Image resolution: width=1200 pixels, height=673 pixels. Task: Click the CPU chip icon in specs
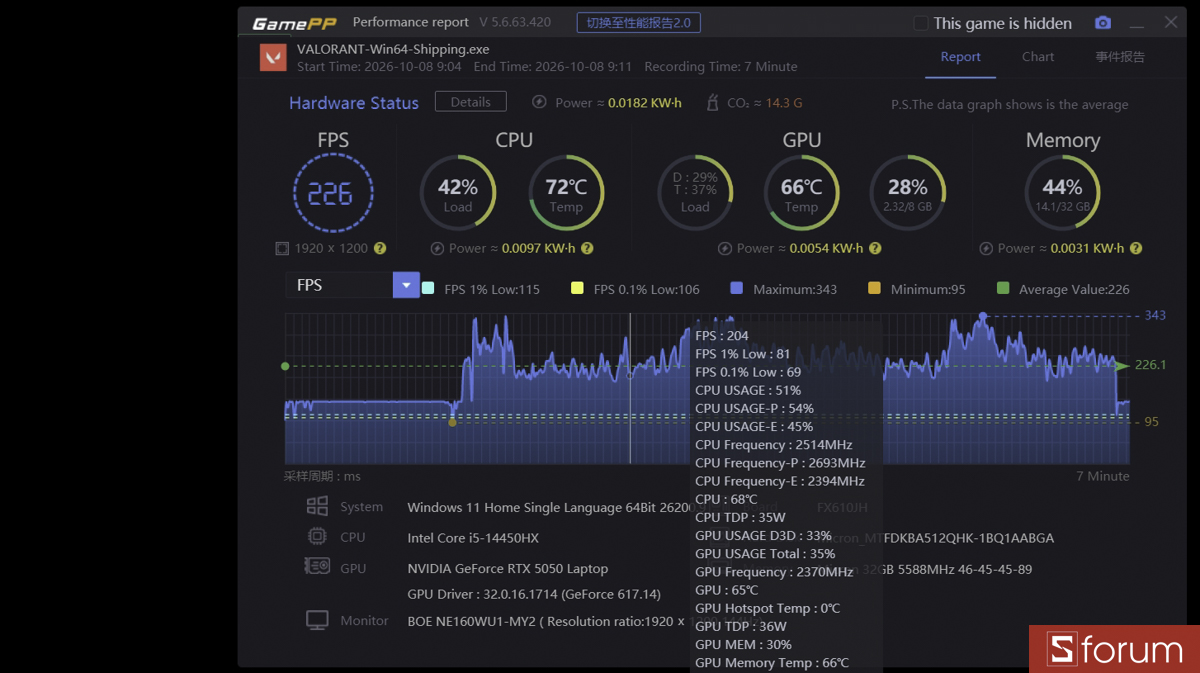pos(317,536)
